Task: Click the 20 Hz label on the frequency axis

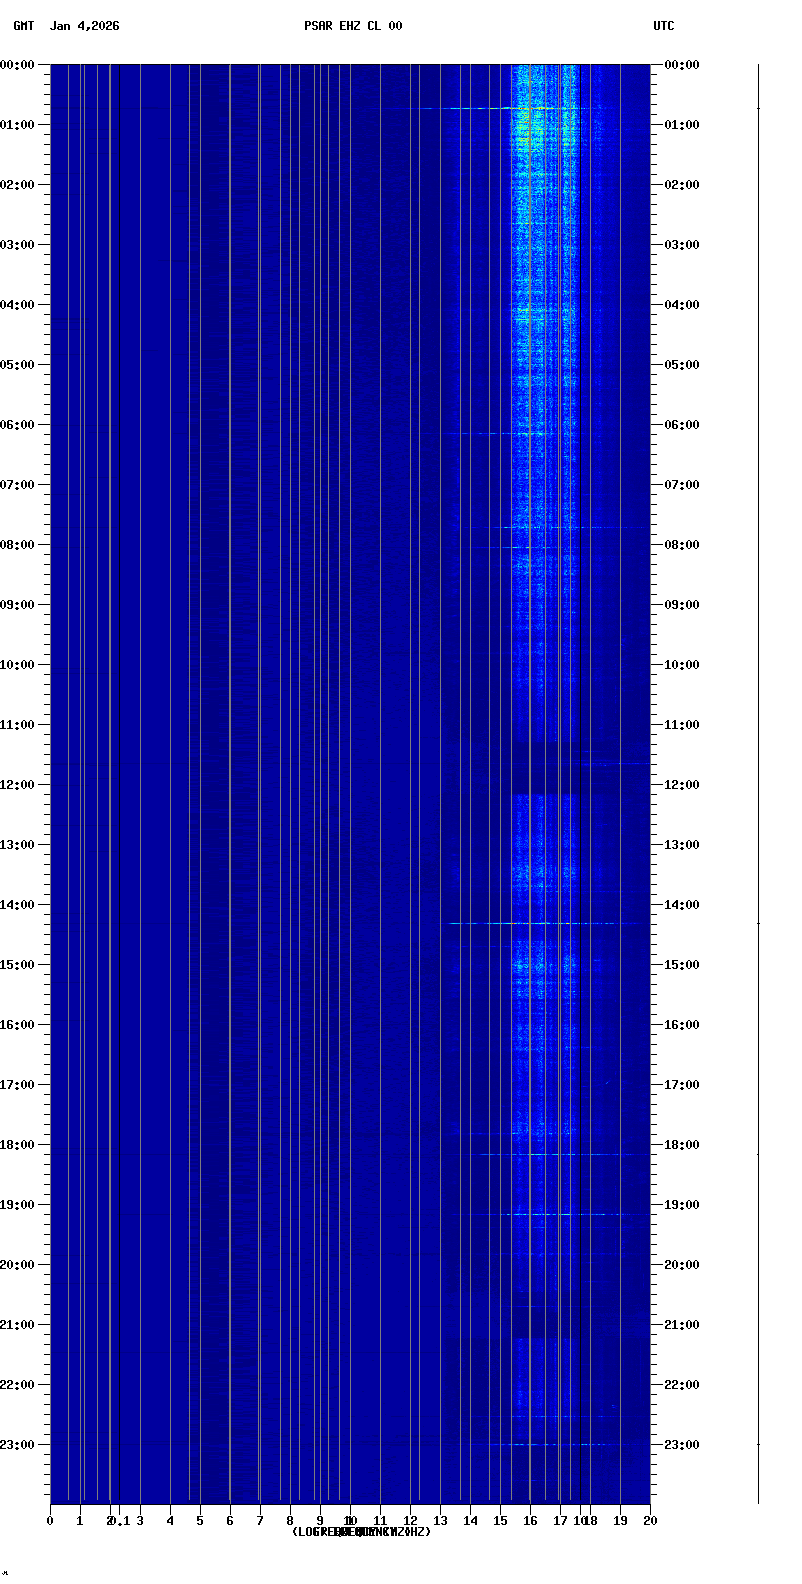Action: pos(650,1521)
